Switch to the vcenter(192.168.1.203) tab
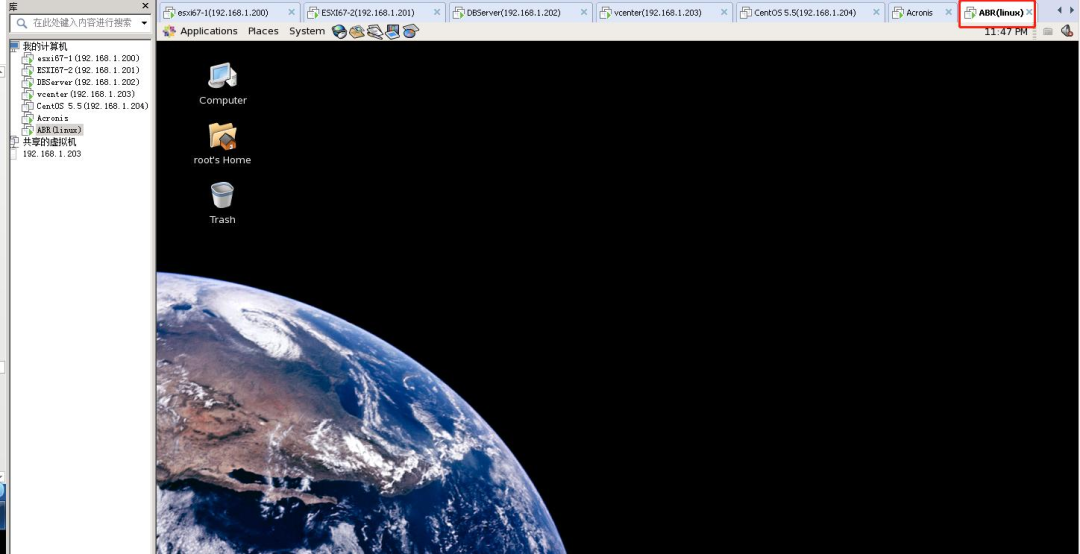The height and width of the screenshot is (554, 1080). click(x=665, y=12)
